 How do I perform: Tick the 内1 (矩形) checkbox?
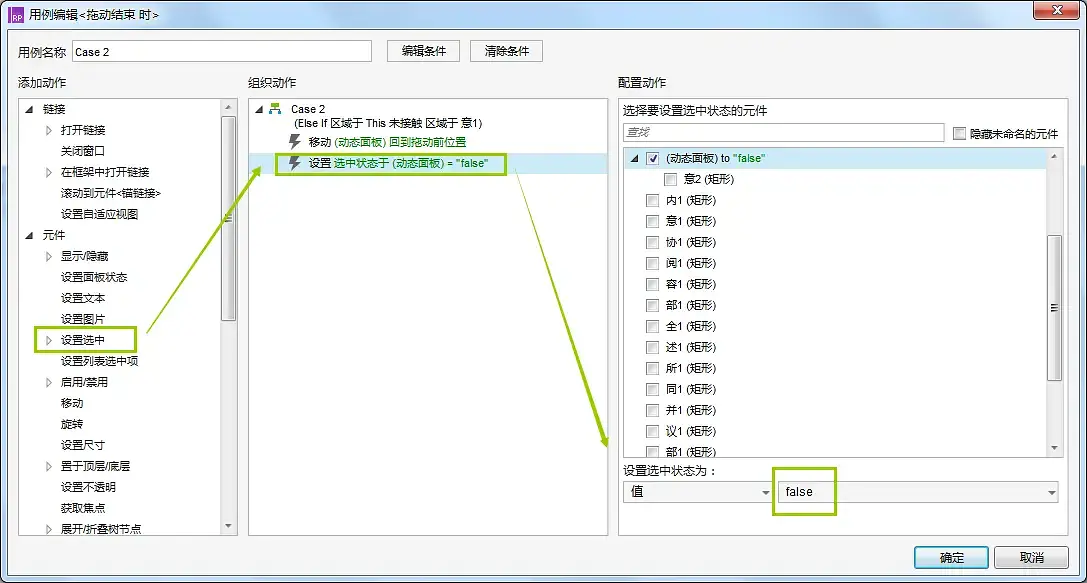coord(653,200)
